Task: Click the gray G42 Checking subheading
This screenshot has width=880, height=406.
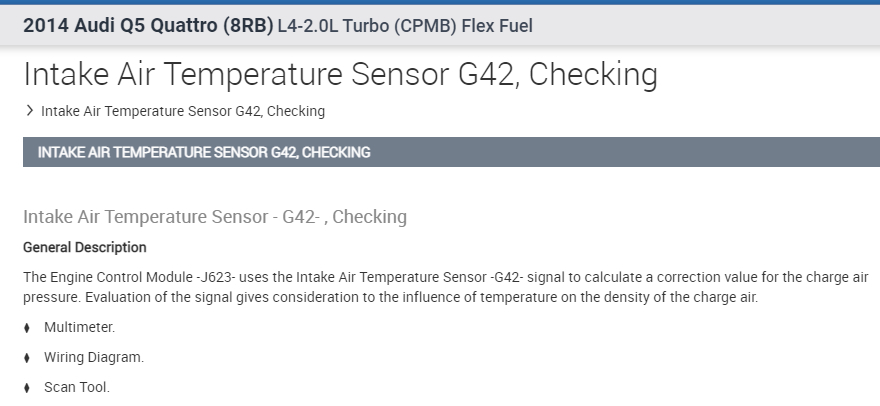Action: click(x=215, y=216)
